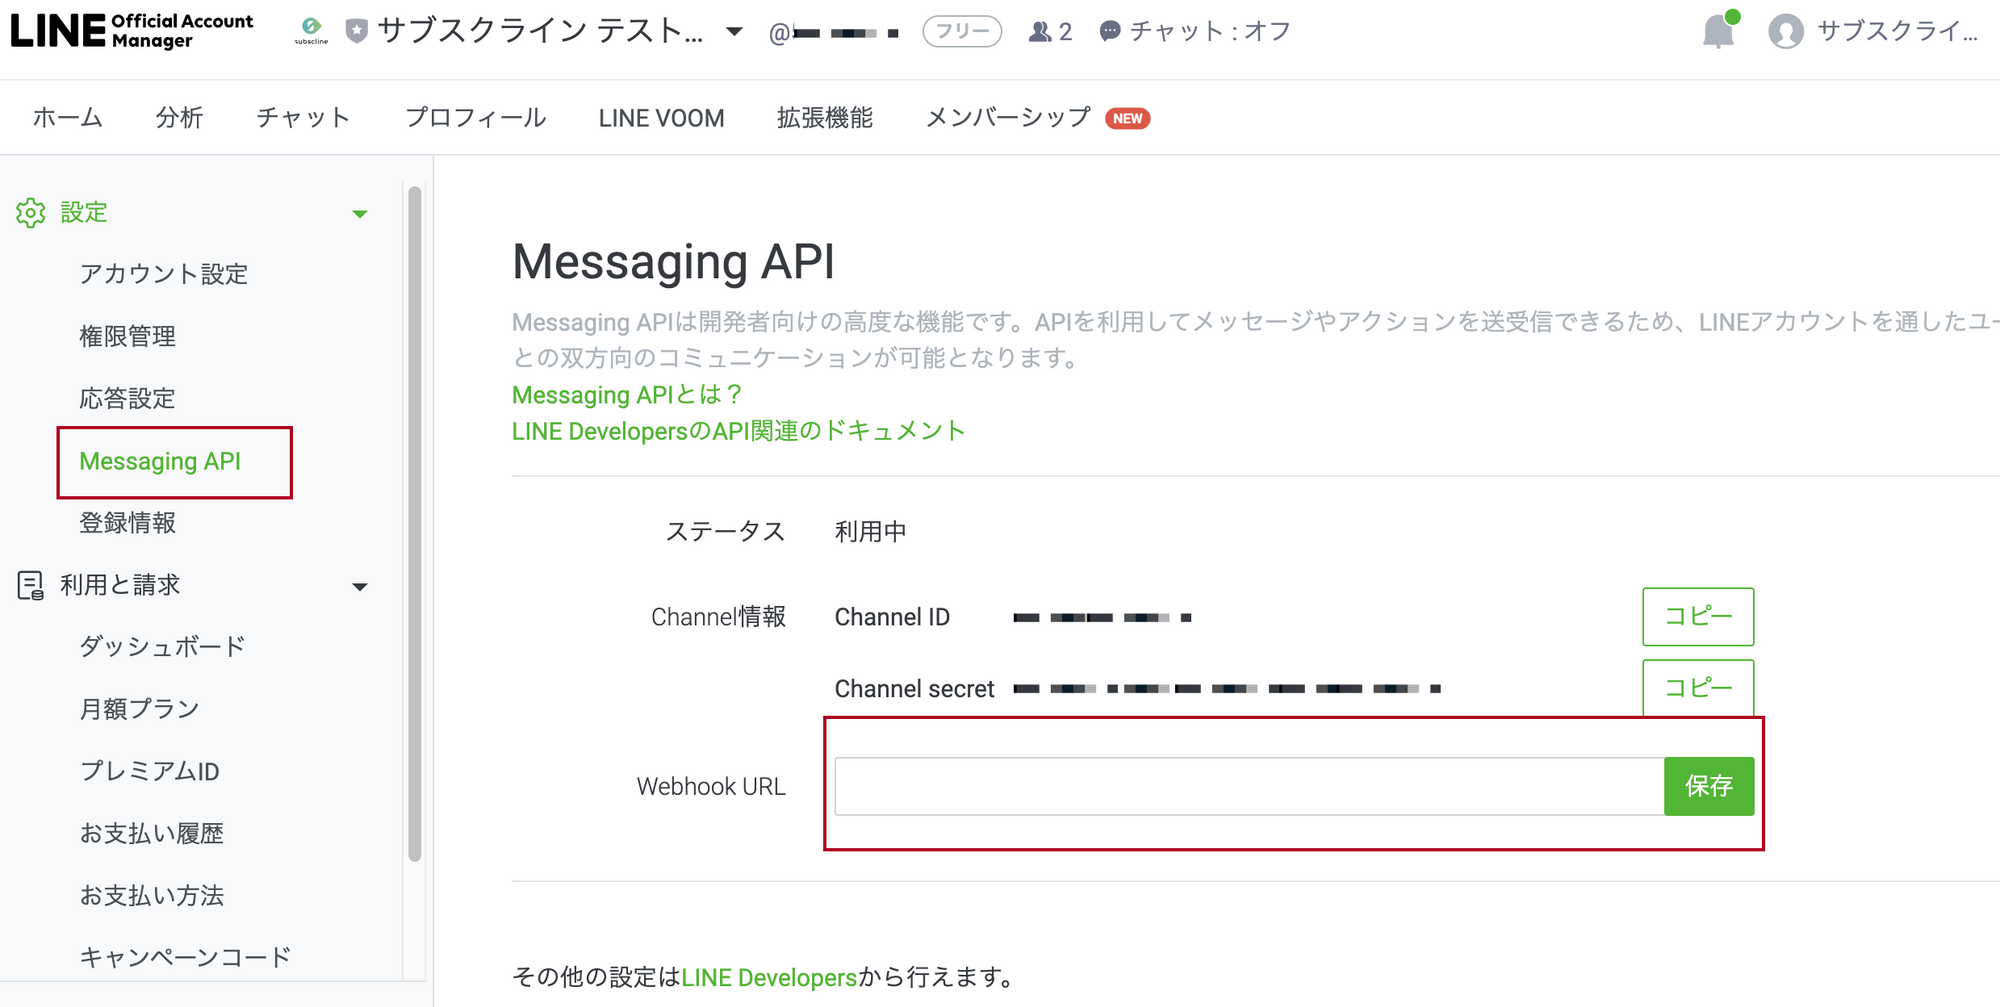Click the 利用と請求 invoice icon
The width and height of the screenshot is (2000, 1007).
point(31,585)
